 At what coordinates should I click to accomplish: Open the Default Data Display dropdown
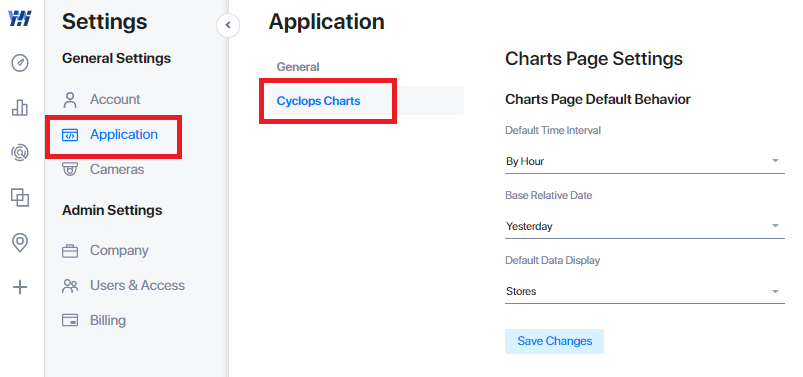(645, 291)
